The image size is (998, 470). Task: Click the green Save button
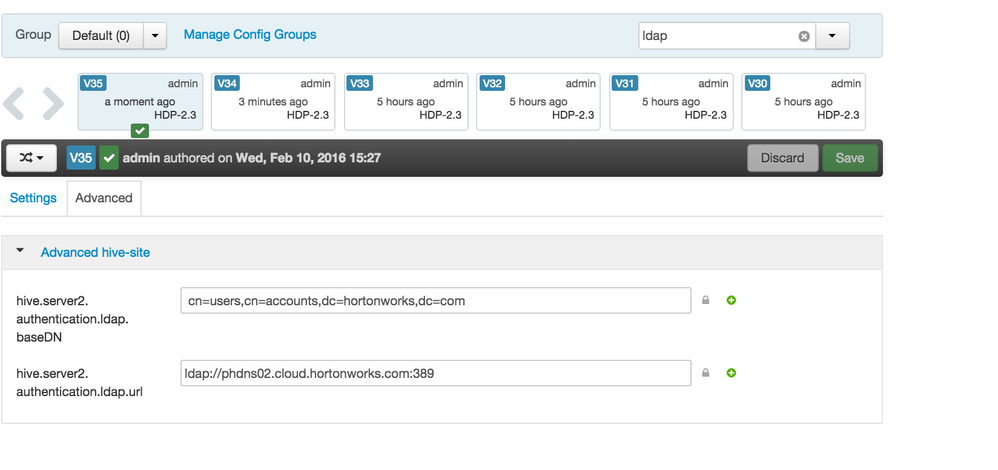[x=849, y=158]
